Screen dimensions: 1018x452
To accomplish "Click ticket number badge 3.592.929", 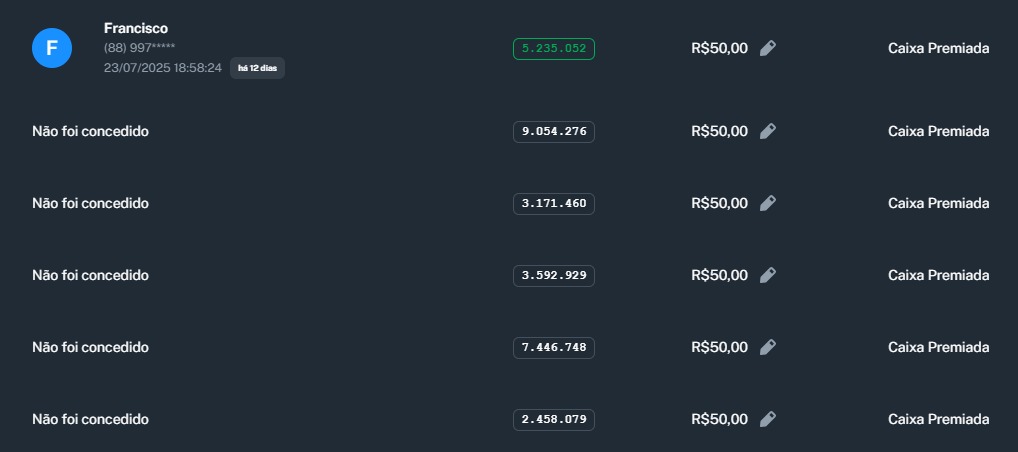I will pyautogui.click(x=553, y=275).
